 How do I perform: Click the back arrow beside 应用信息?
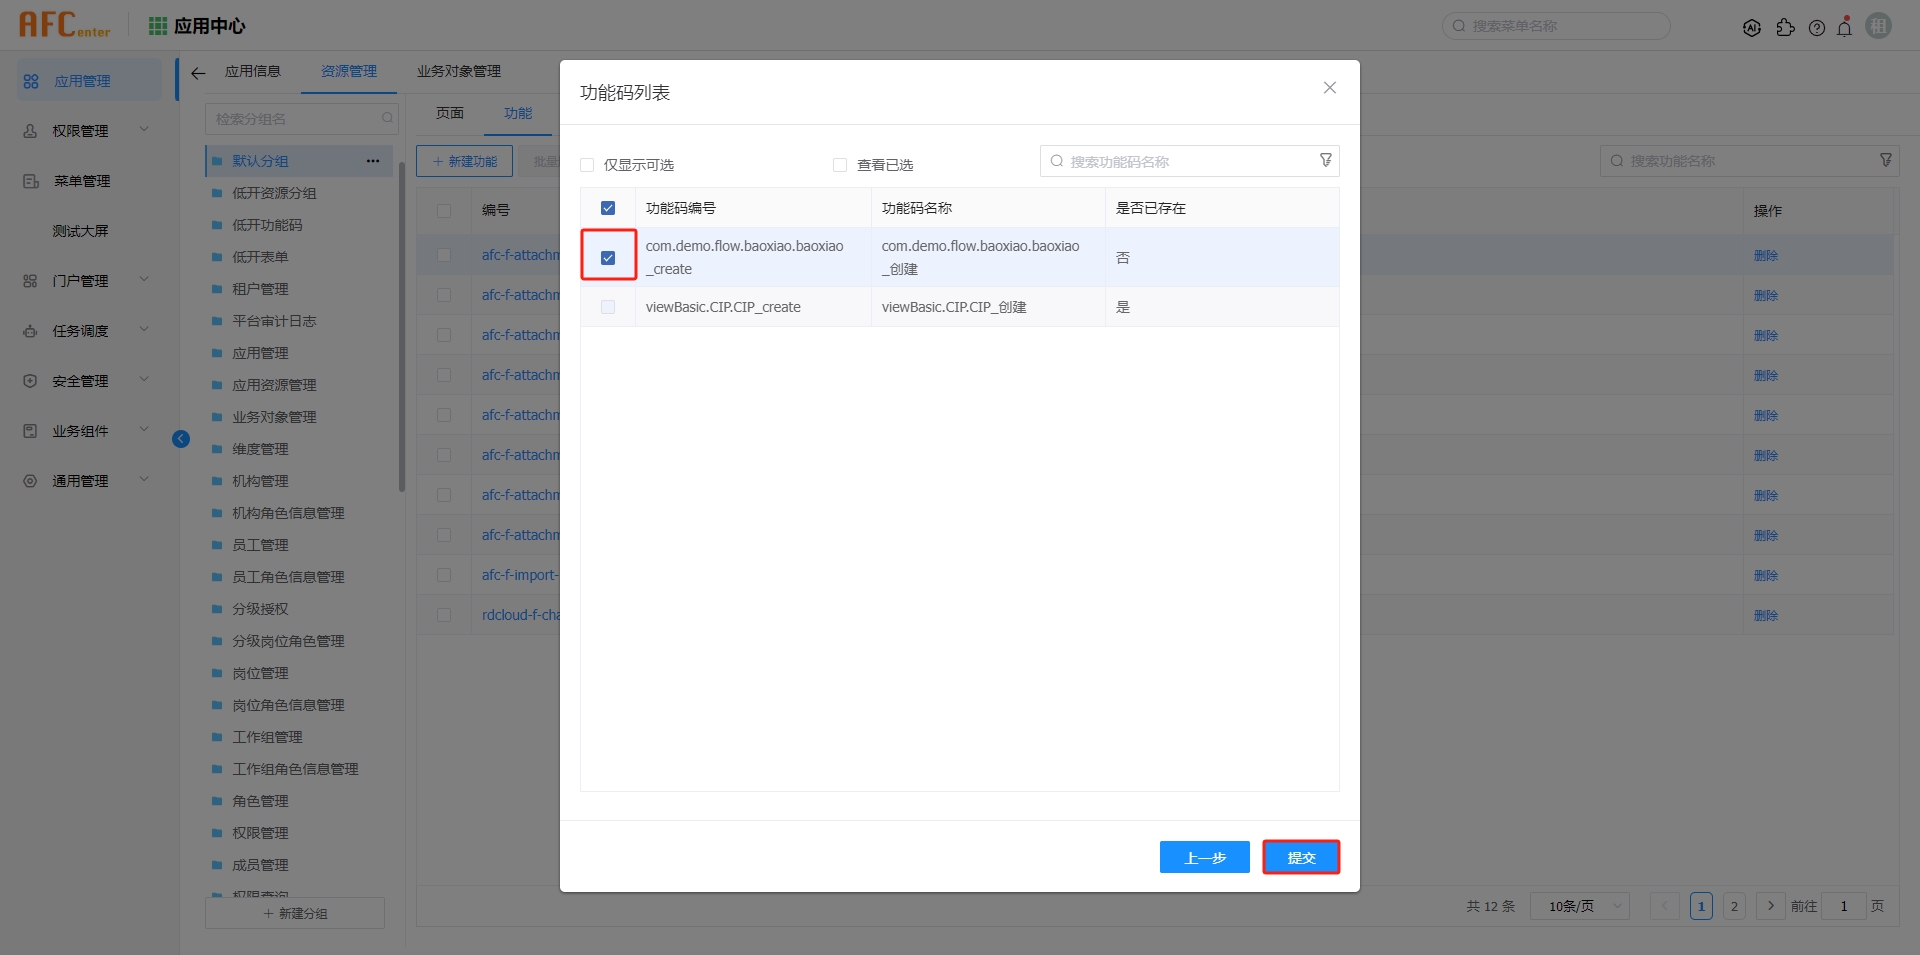pyautogui.click(x=198, y=72)
